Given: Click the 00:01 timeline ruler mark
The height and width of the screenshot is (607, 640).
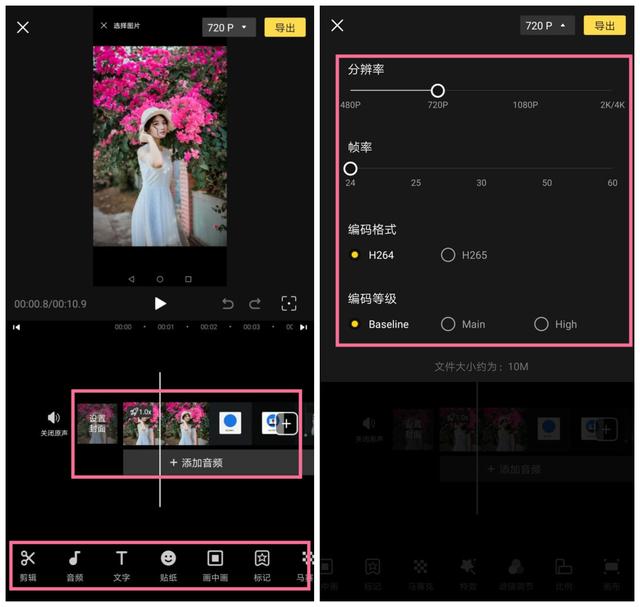Looking at the screenshot, I should click(x=166, y=327).
